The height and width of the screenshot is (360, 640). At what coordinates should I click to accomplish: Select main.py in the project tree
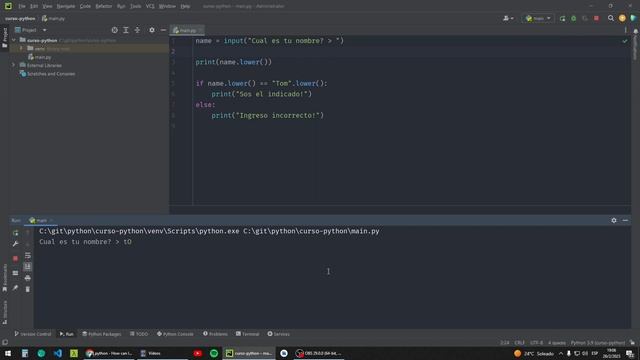[40, 57]
